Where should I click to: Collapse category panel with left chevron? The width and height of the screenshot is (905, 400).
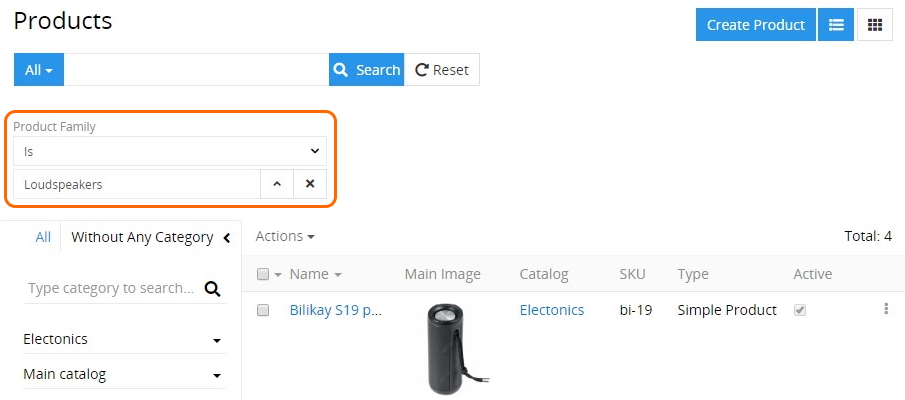(x=227, y=238)
